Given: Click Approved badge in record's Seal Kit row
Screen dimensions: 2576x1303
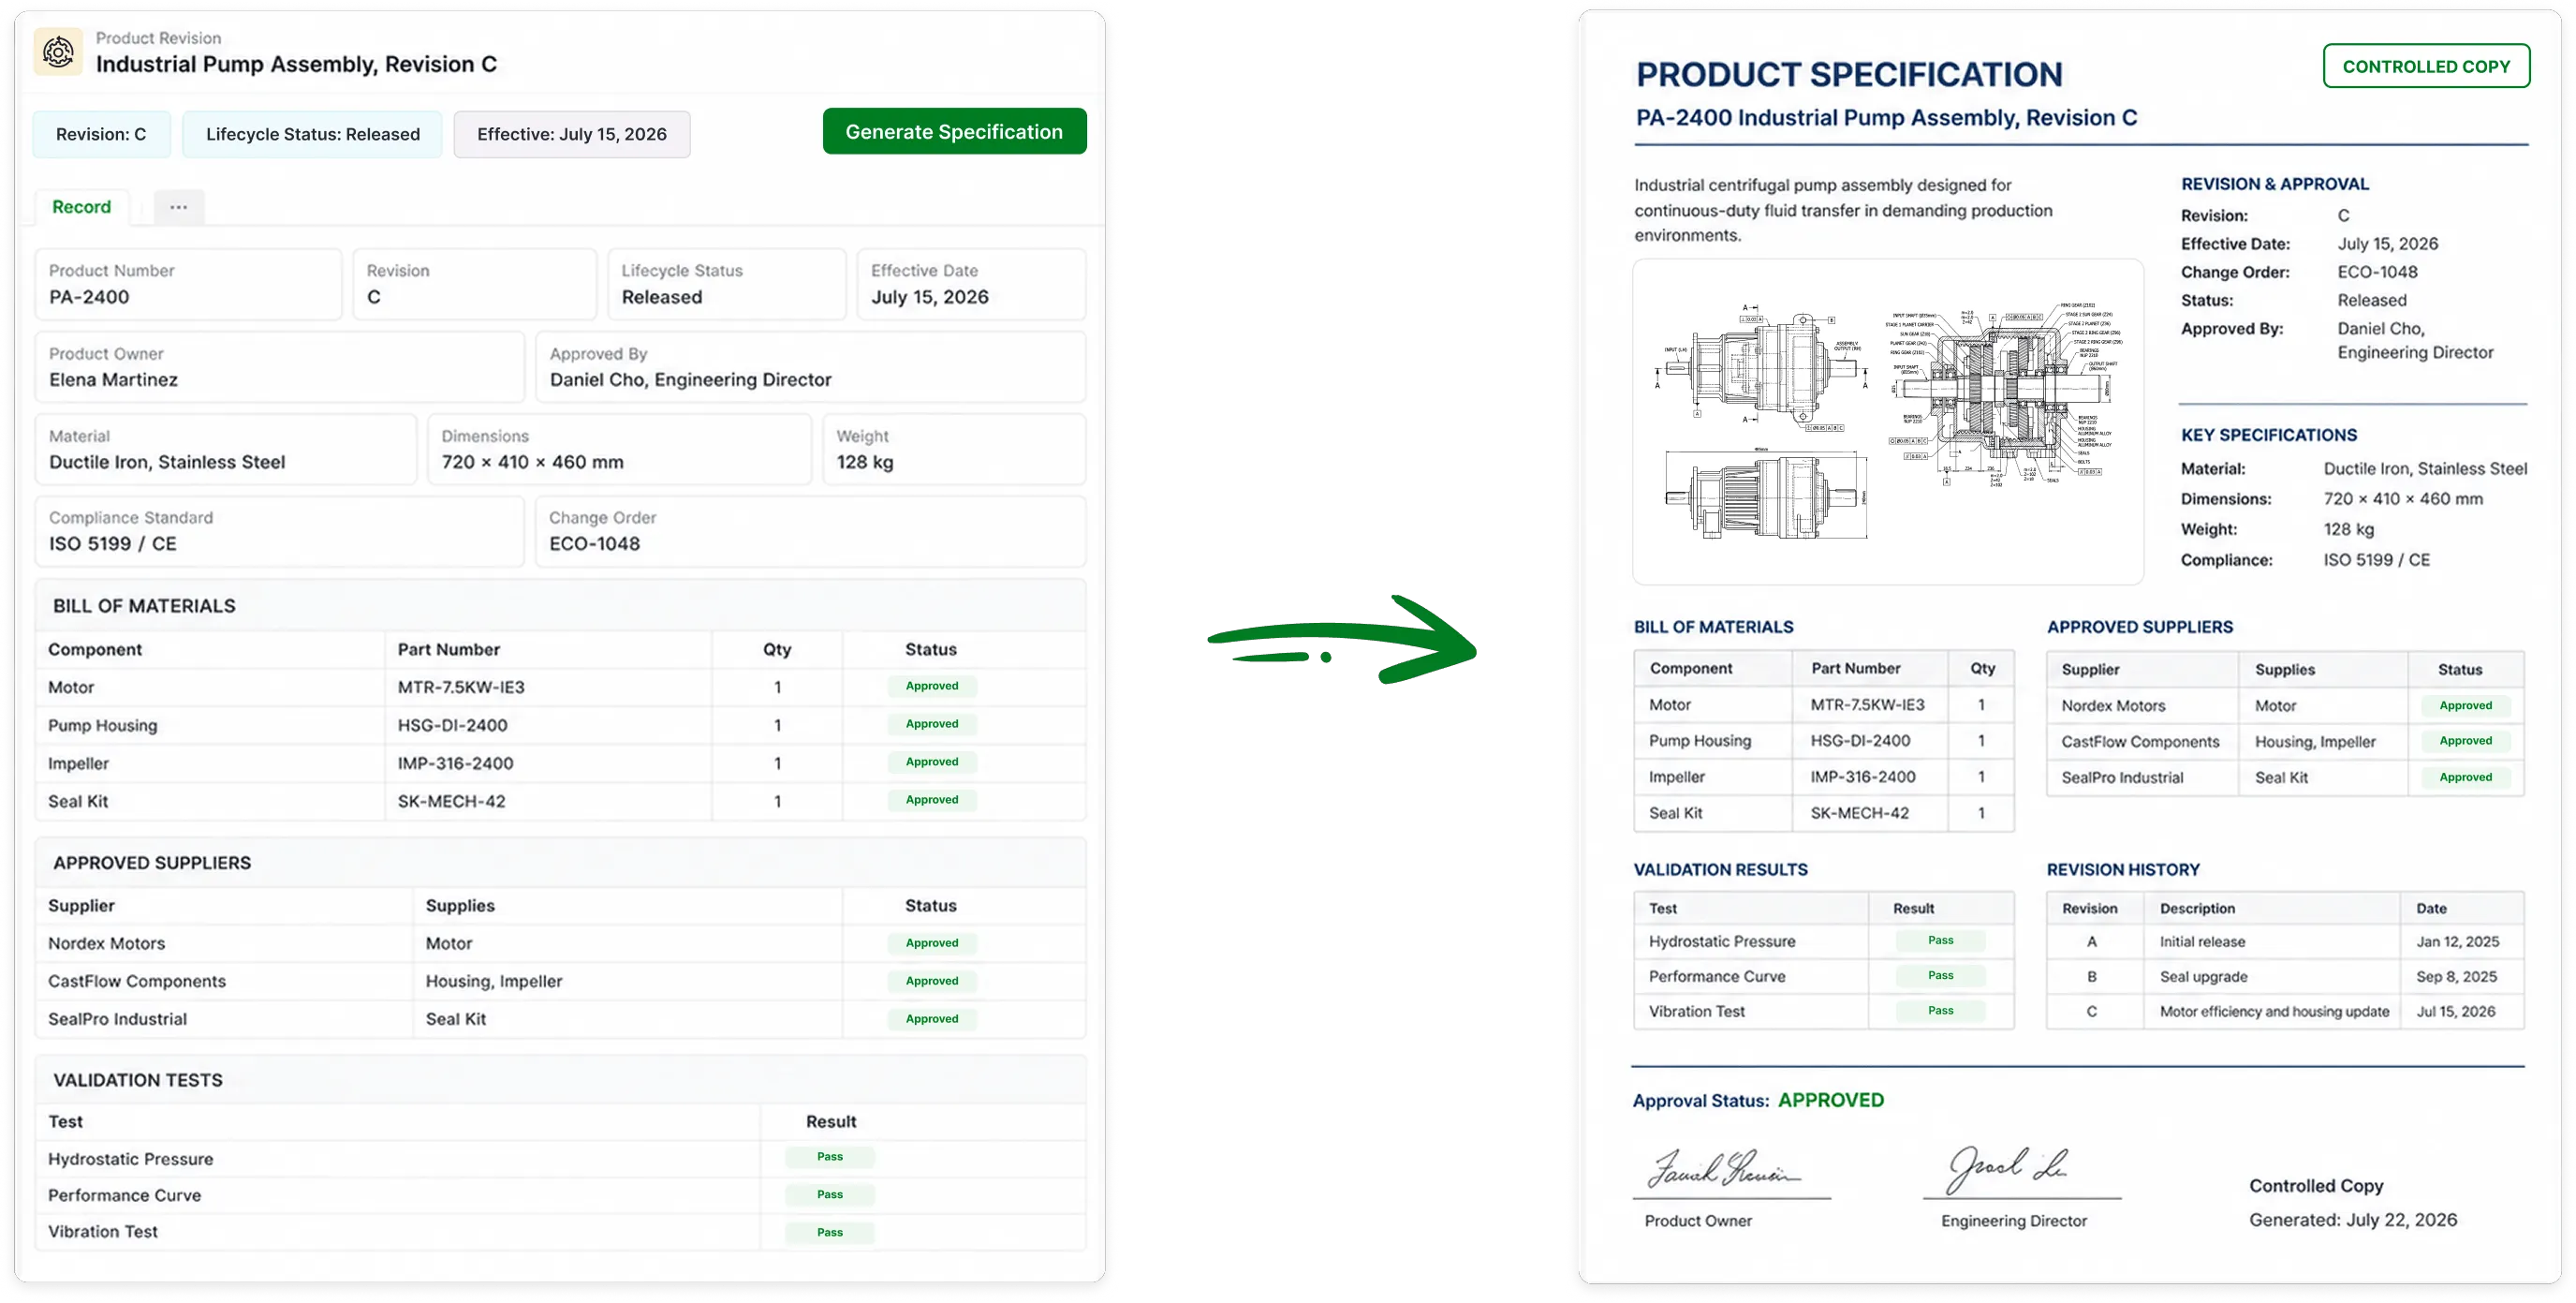Looking at the screenshot, I should [x=932, y=800].
